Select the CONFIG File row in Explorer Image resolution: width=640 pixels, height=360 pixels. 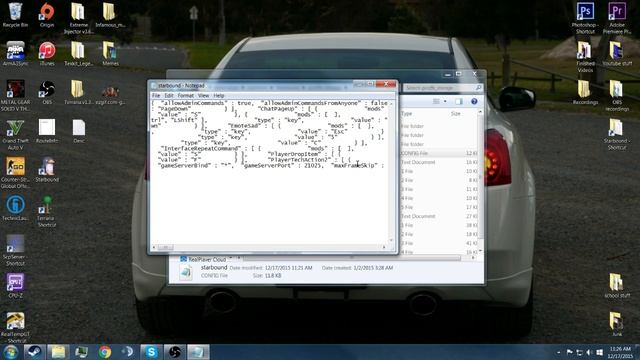[438, 153]
